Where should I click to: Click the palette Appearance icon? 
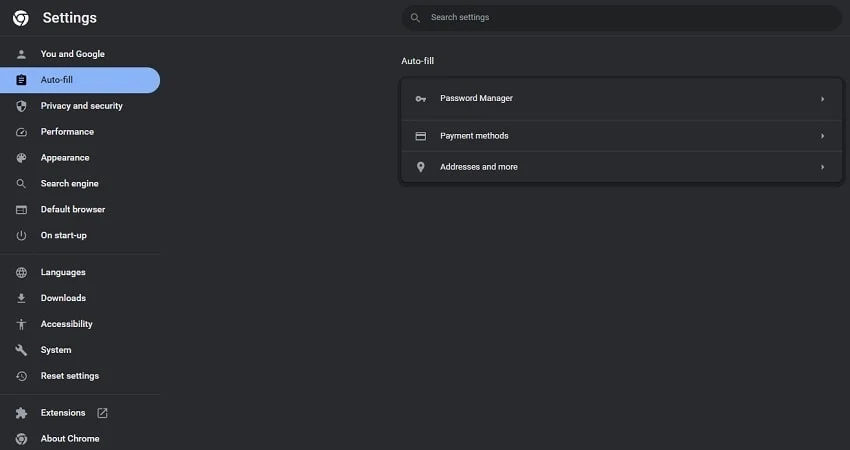tap(21, 158)
